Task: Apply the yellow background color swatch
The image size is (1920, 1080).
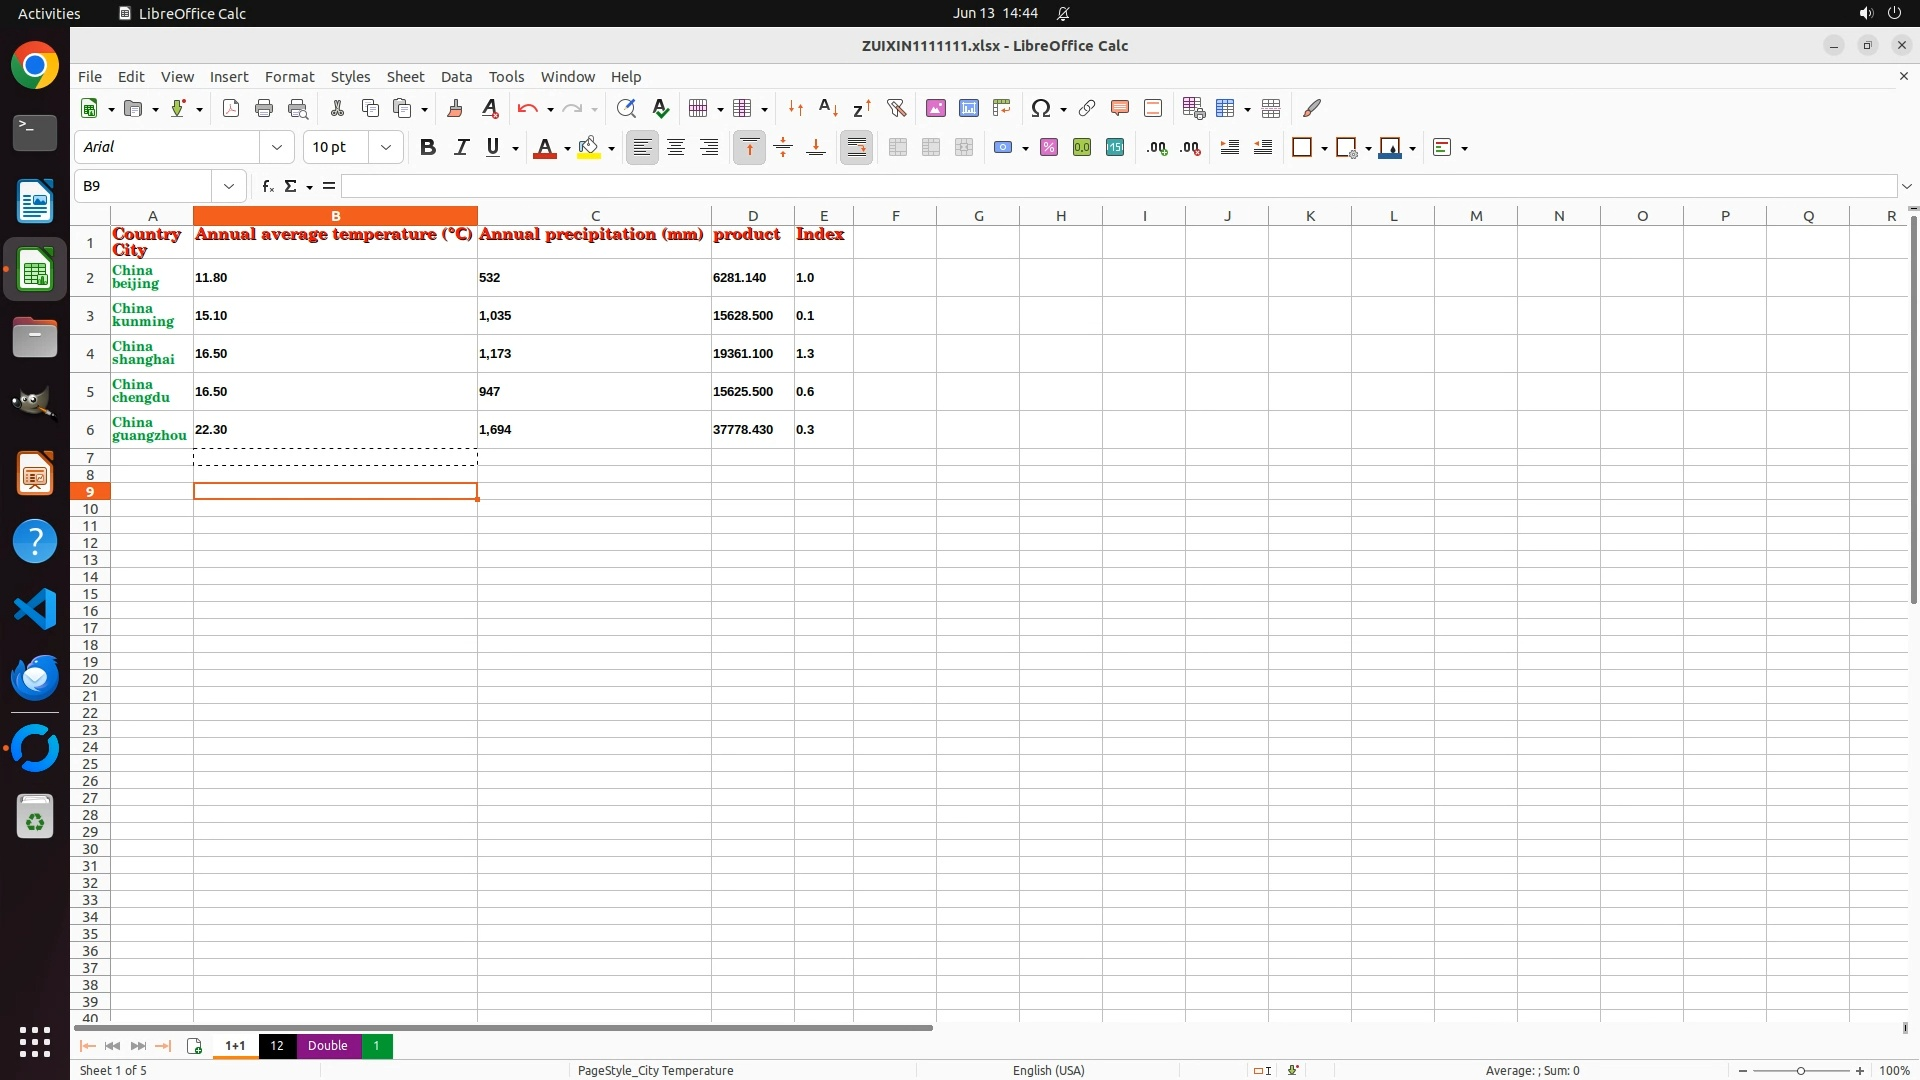Action: [589, 148]
